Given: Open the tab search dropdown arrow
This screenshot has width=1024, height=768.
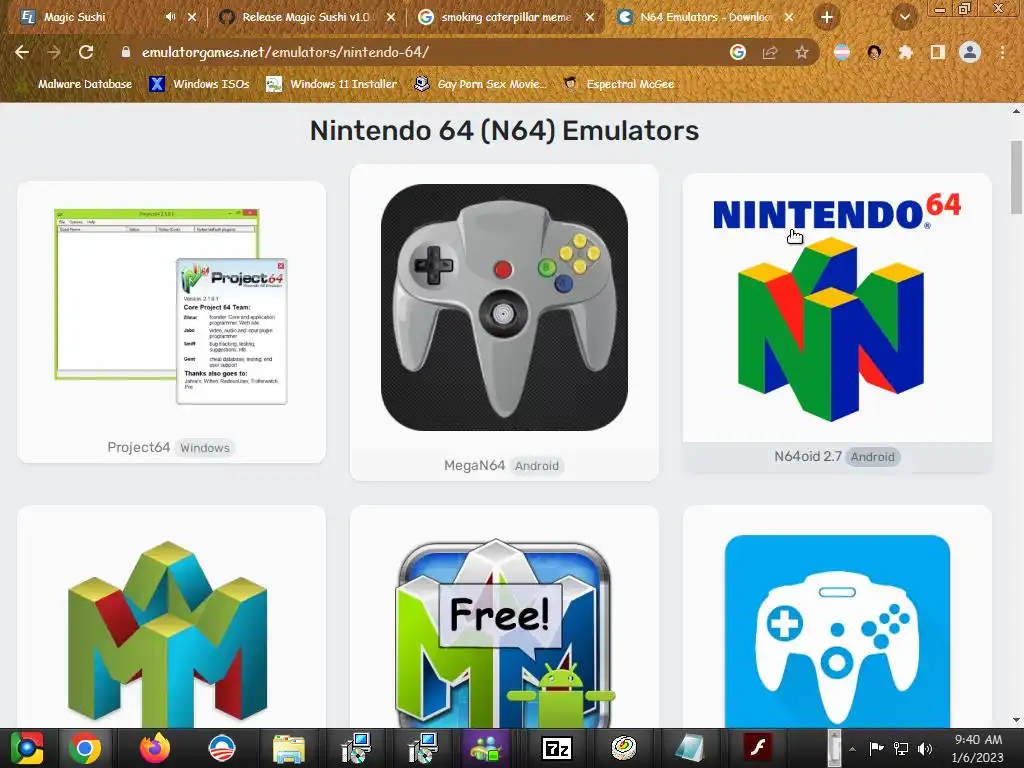Looking at the screenshot, I should (x=904, y=18).
